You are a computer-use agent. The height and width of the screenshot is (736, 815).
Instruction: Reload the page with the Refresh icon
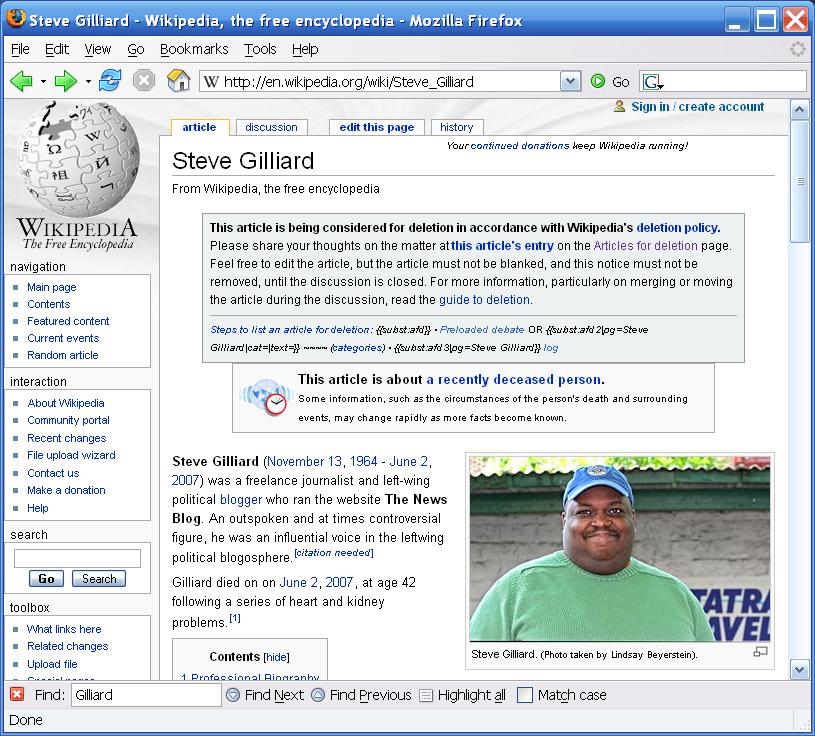110,81
